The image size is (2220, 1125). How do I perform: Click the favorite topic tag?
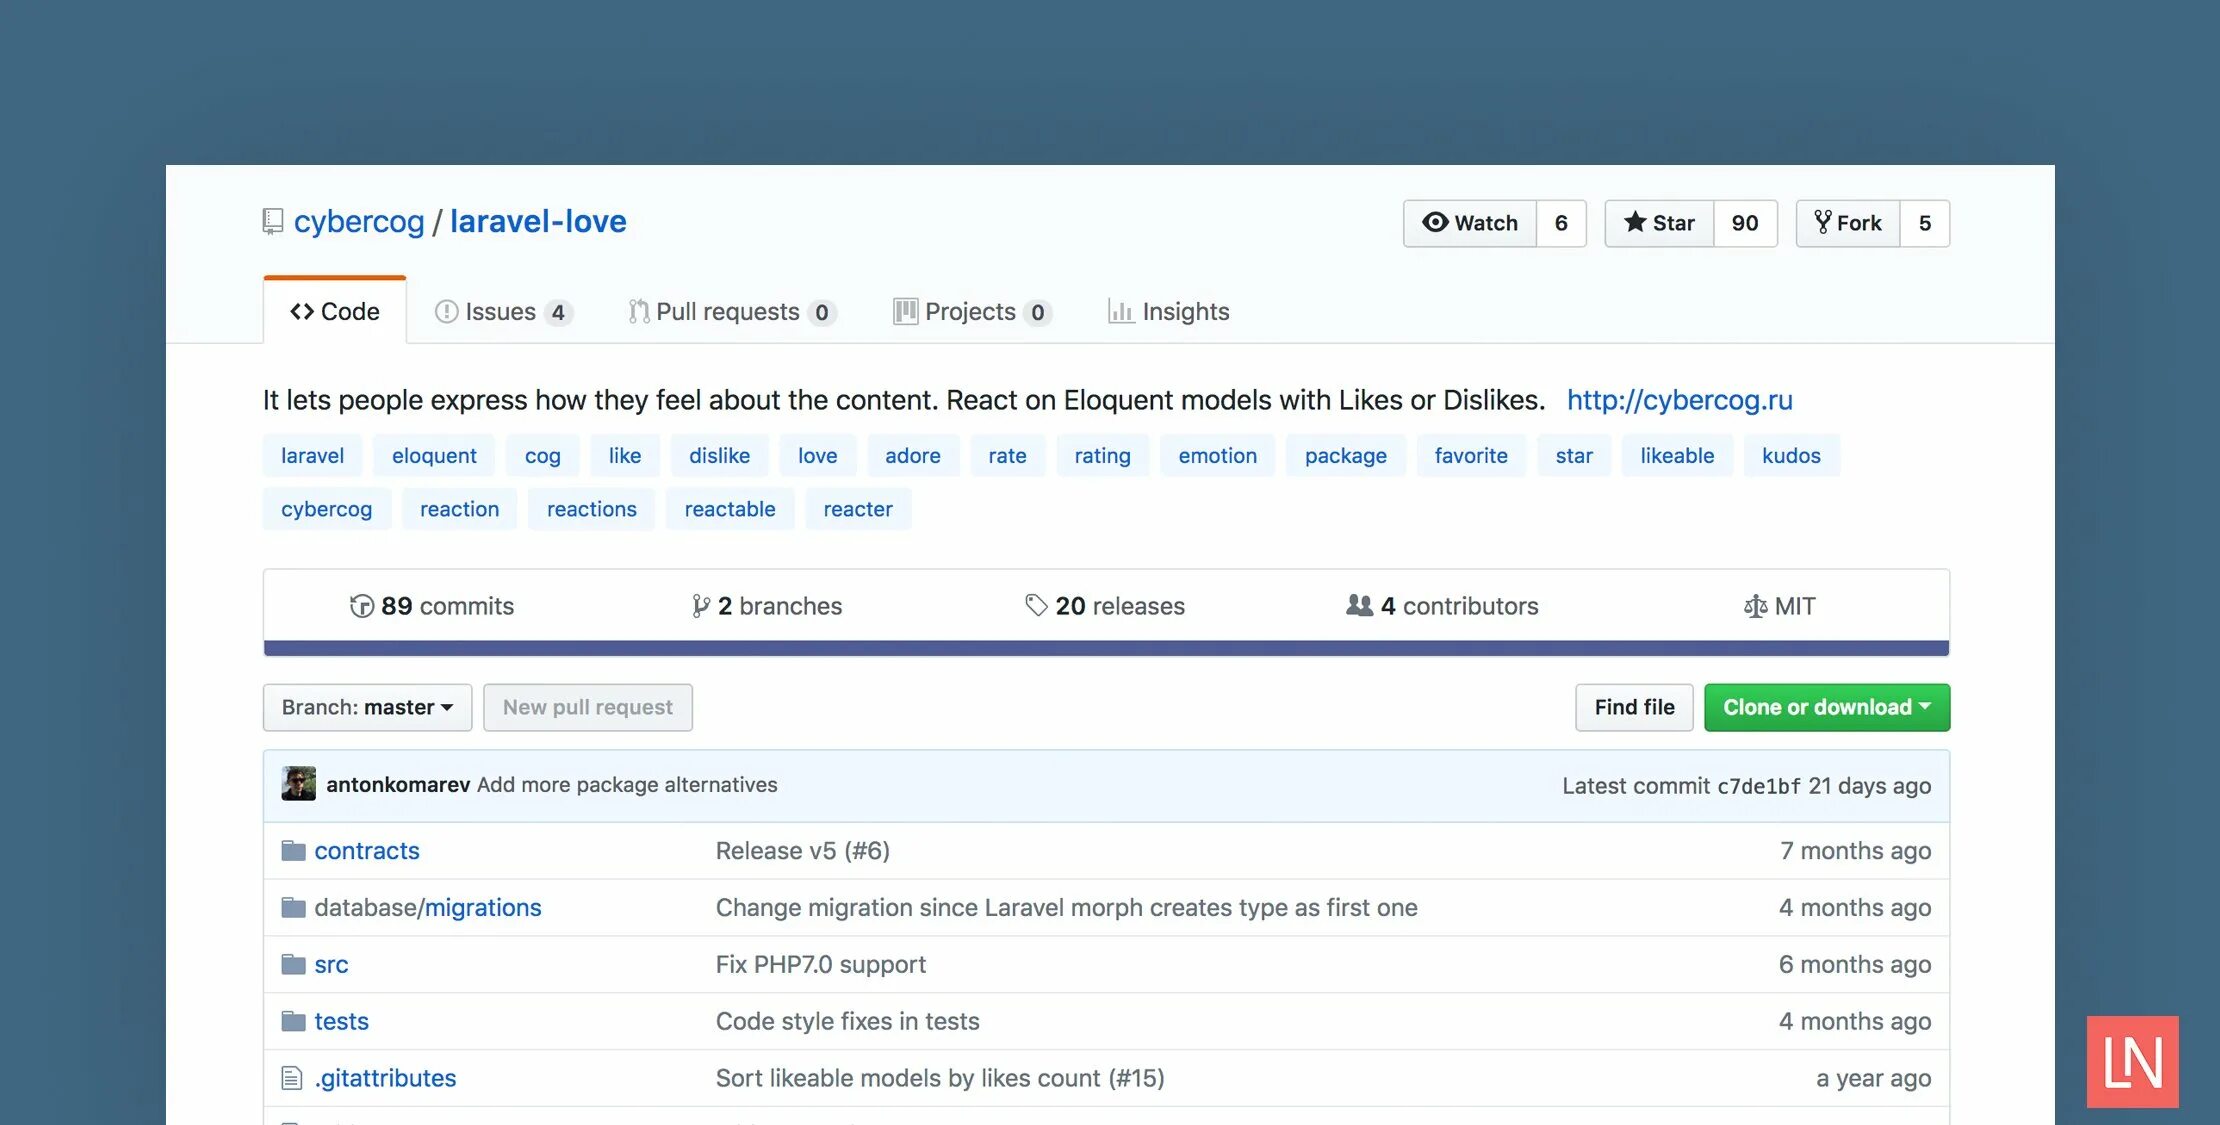(1471, 456)
